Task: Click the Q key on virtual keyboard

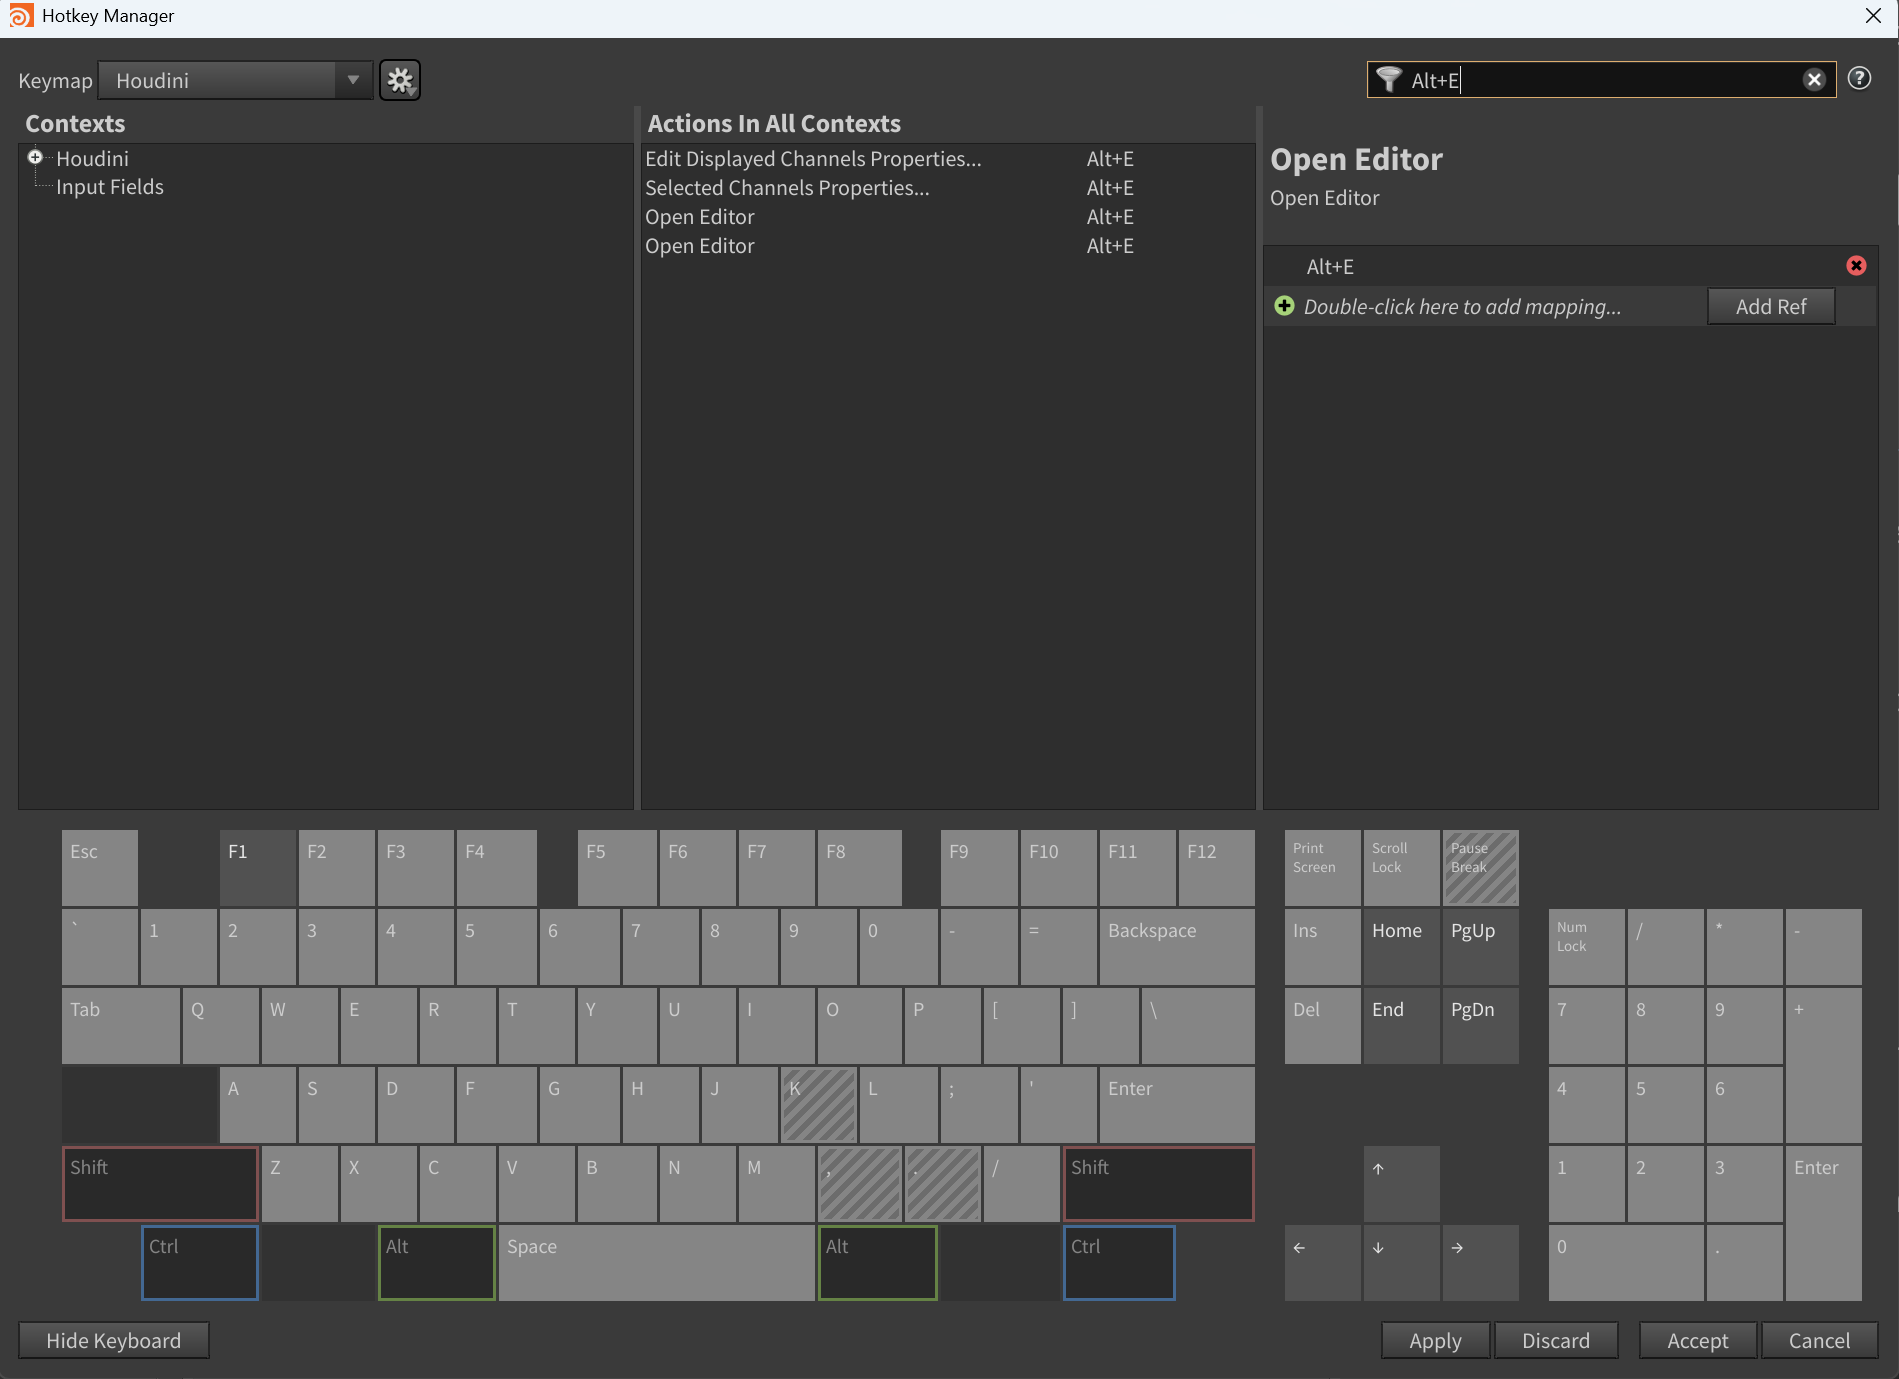Action: pos(221,1026)
